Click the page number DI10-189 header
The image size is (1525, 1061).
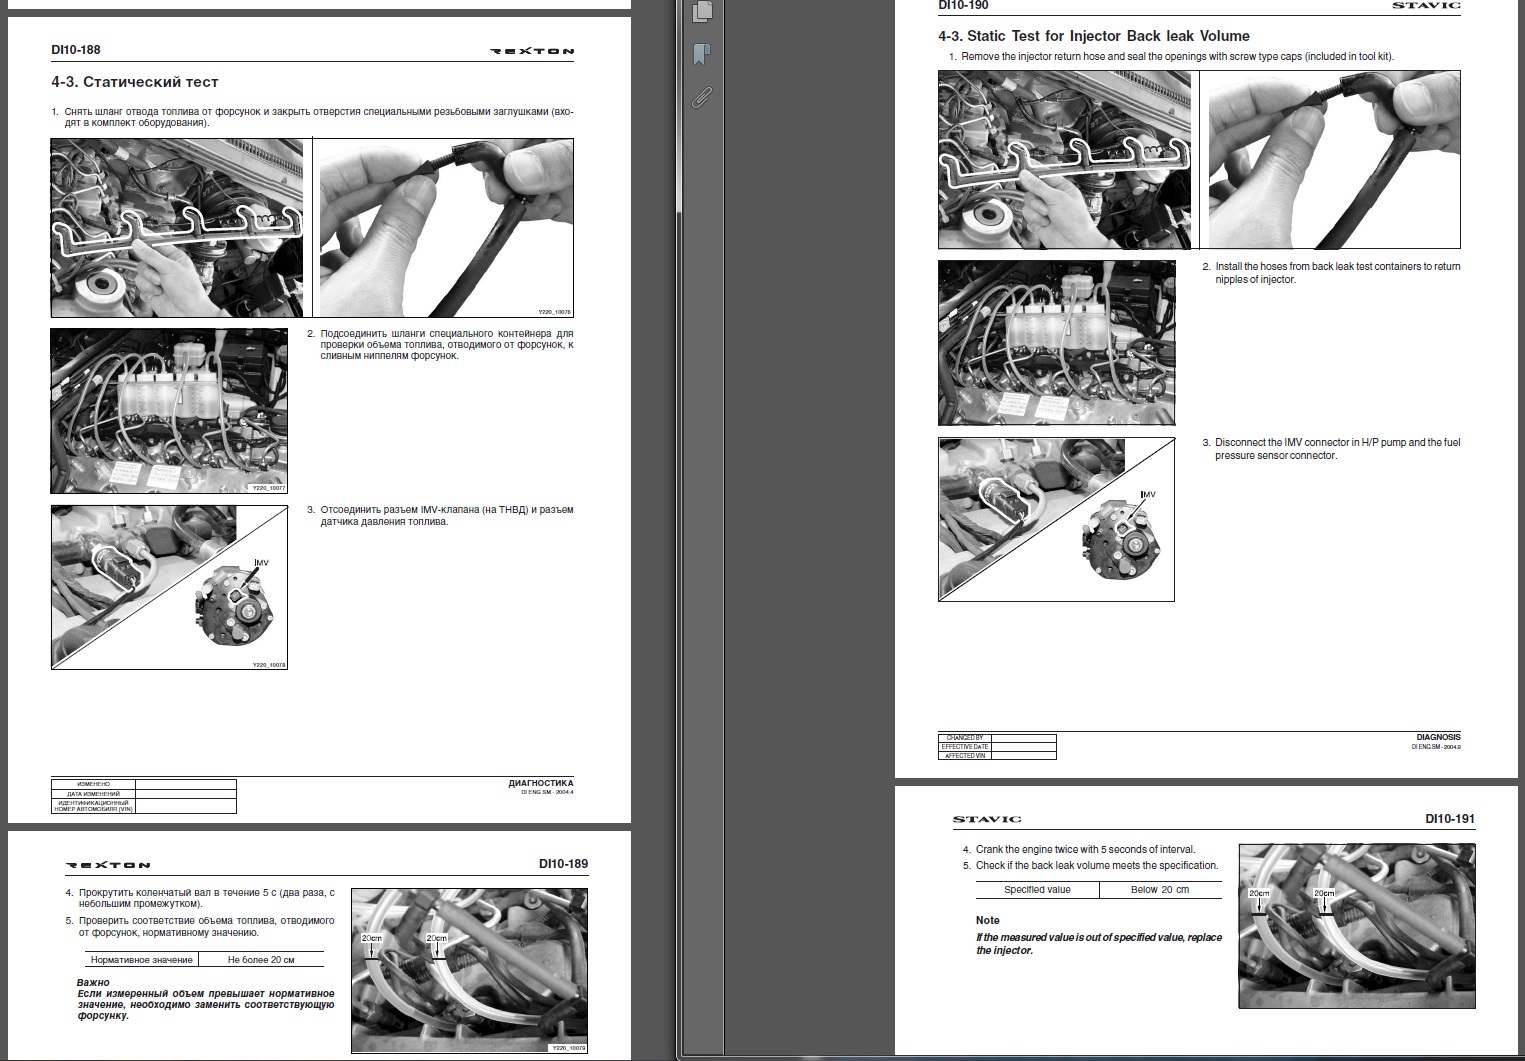556,864
